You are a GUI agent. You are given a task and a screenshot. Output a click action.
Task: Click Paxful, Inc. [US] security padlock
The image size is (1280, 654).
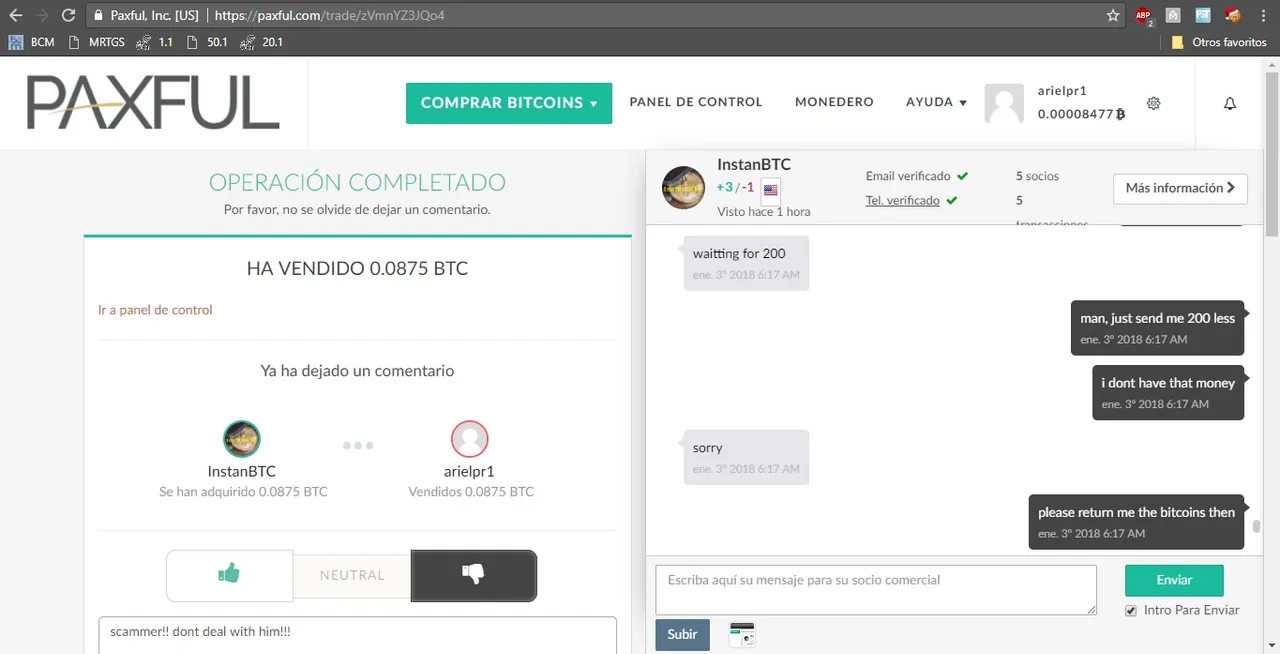(98, 16)
